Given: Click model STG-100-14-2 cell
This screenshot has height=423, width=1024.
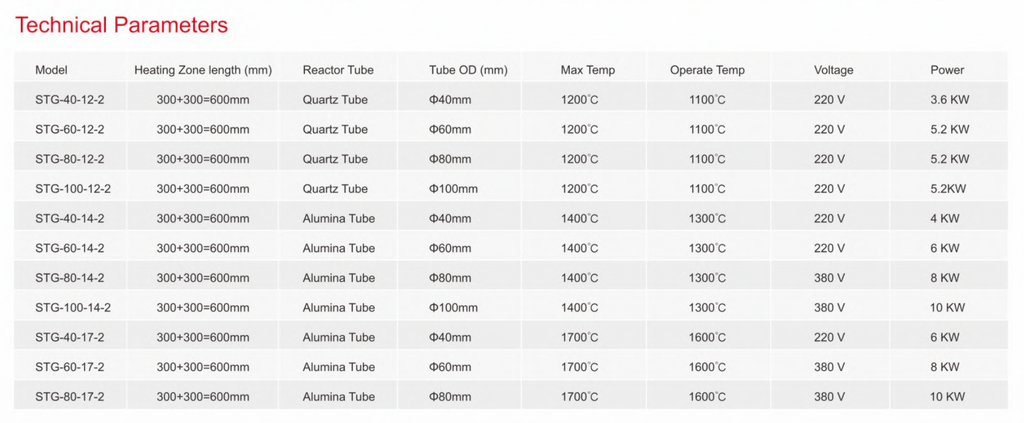Looking at the screenshot, I should pyautogui.click(x=73, y=307).
